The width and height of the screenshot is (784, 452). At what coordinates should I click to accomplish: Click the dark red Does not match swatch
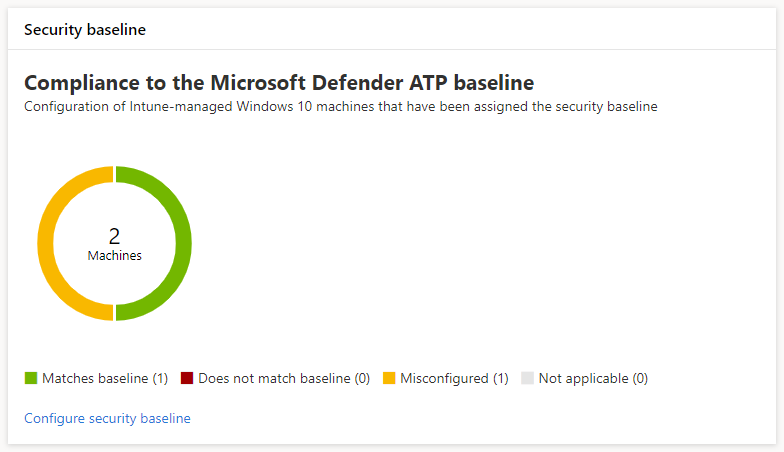(187, 378)
